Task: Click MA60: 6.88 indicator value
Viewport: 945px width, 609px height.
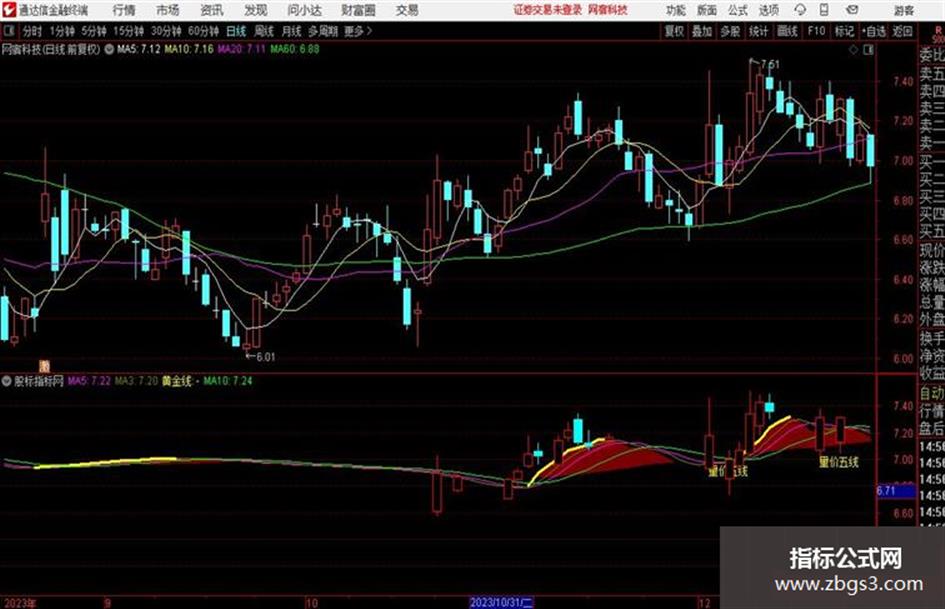Action: [x=295, y=49]
